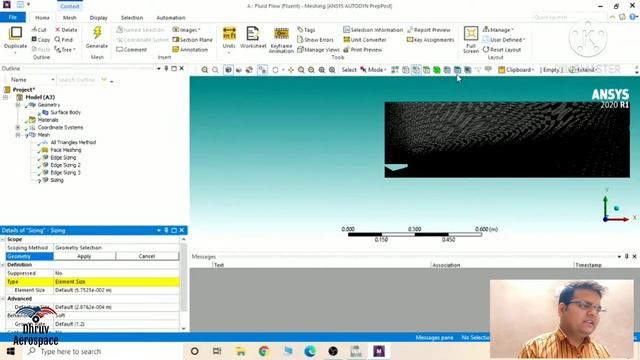Viewport: 640px width, 360px height.
Task: Click the Windows Start button
Action: (11, 351)
